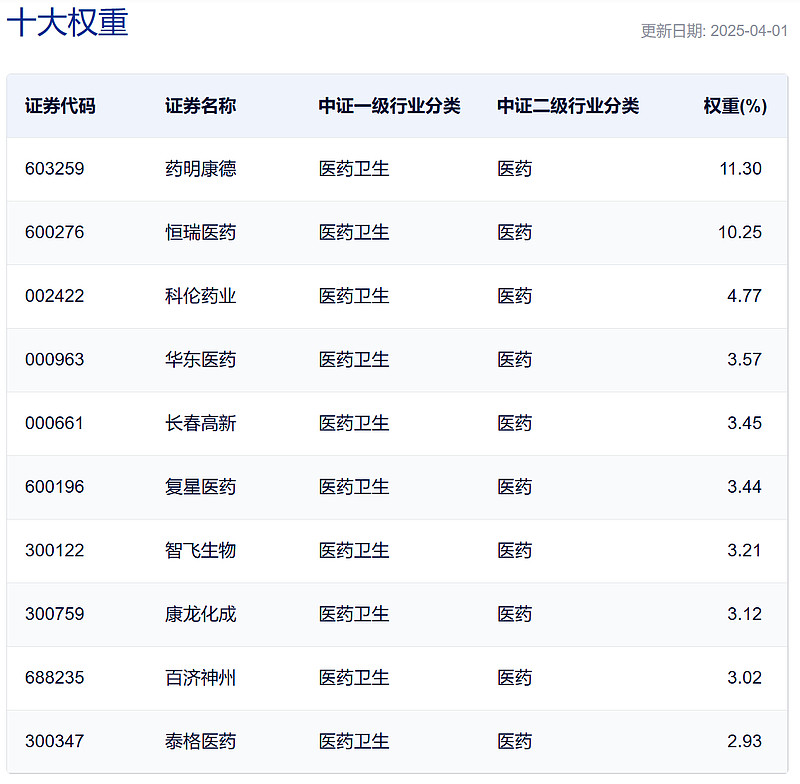The width and height of the screenshot is (800, 784).
Task: Click the 证券代码 column header
Action: click(60, 106)
